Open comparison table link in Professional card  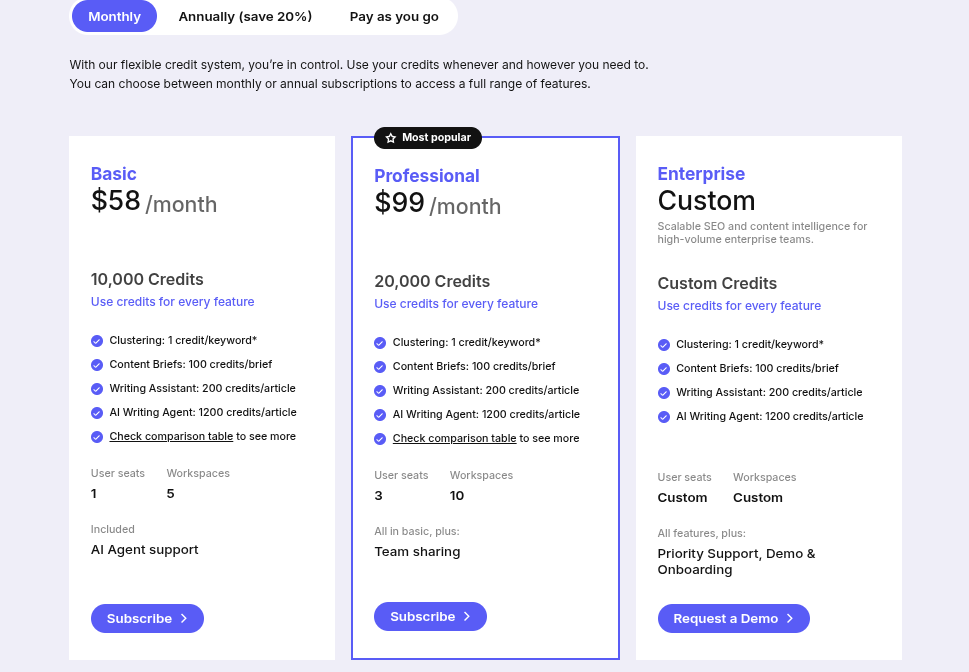[454, 438]
